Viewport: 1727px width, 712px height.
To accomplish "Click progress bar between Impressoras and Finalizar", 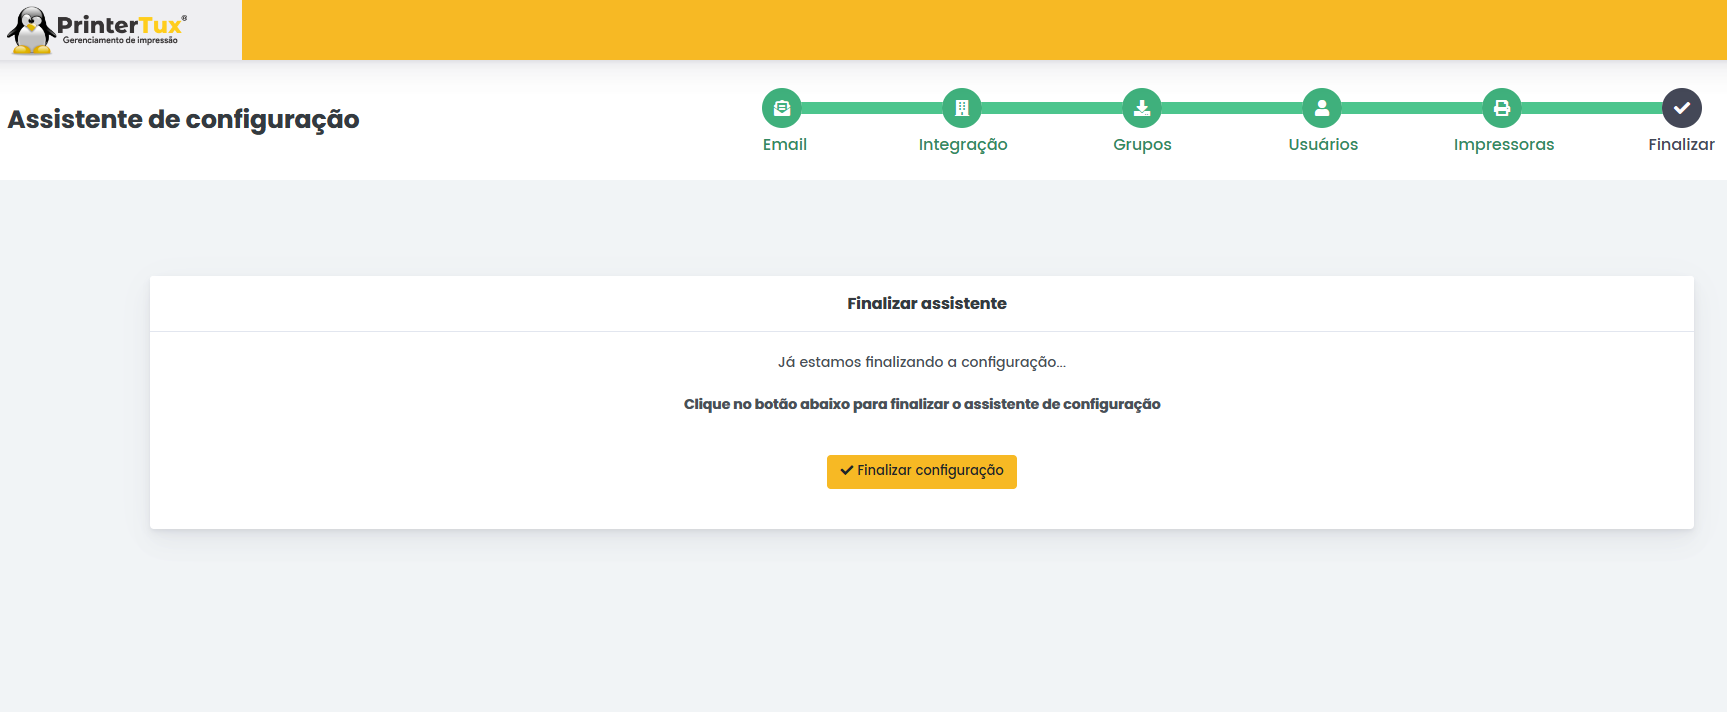I will click(x=1592, y=108).
